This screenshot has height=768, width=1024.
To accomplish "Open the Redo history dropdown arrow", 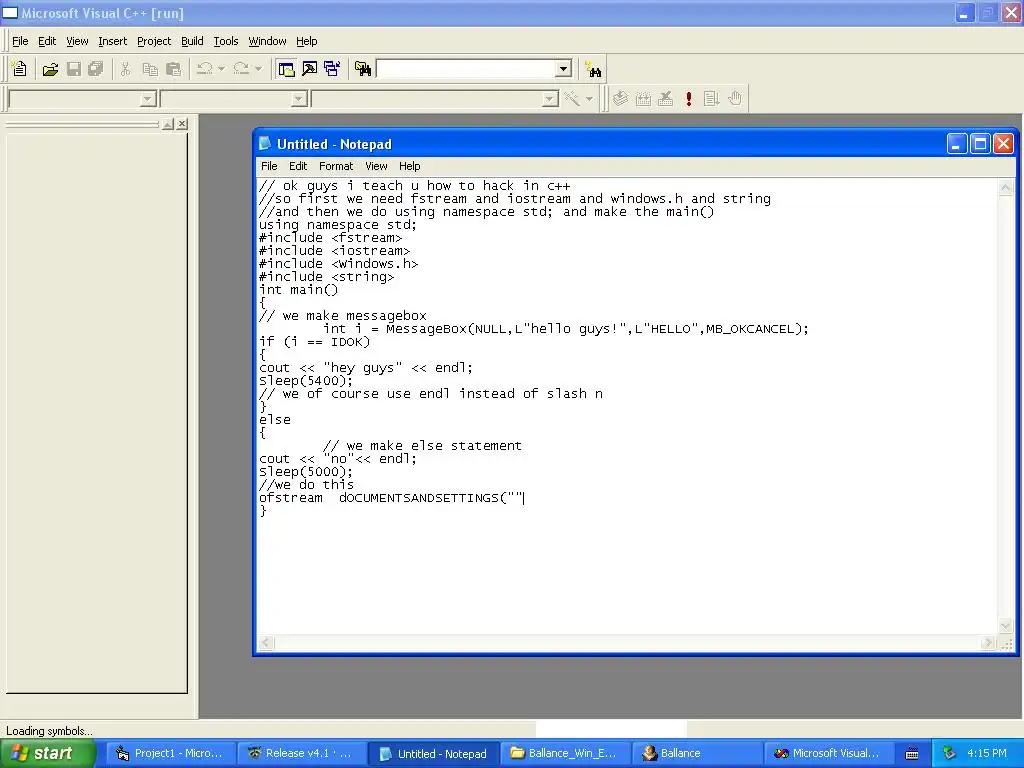I will click(x=259, y=69).
